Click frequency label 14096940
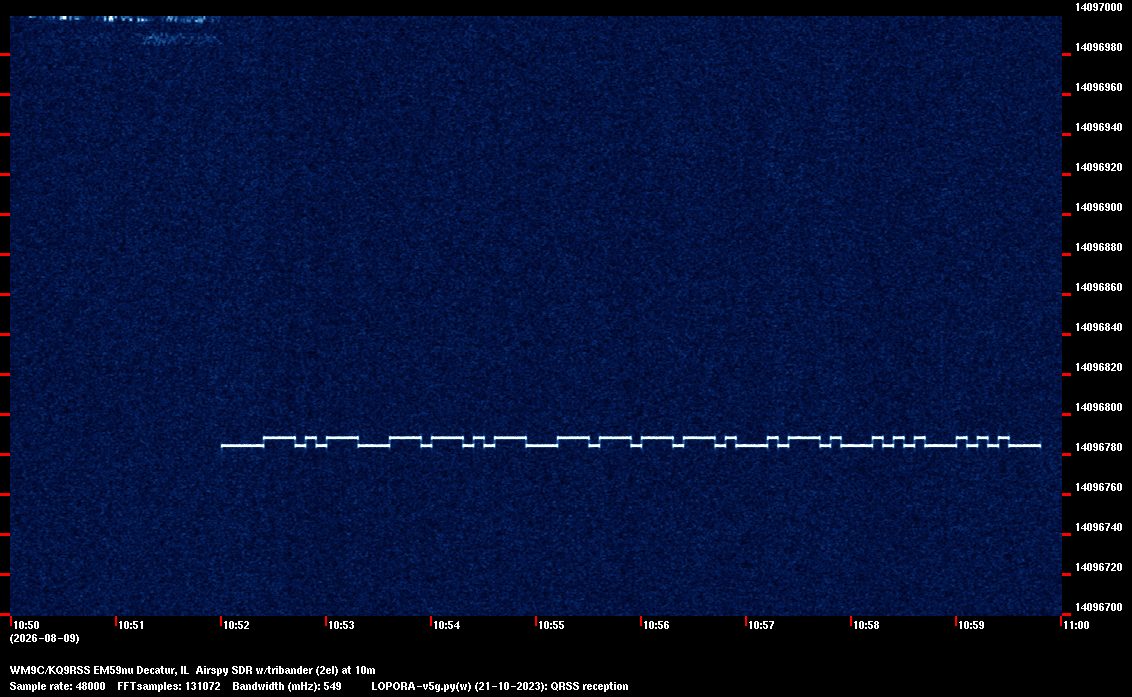The width and height of the screenshot is (1132, 697). [x=1099, y=127]
